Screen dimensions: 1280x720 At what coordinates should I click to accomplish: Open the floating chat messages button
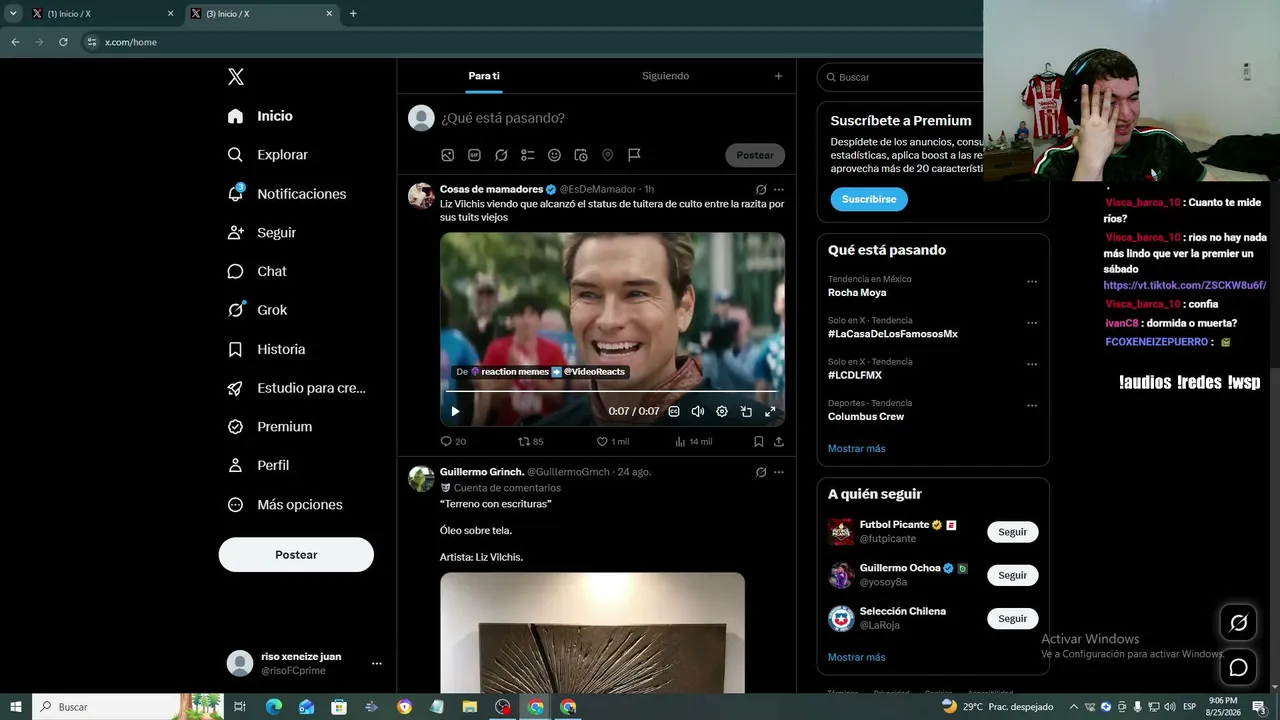coord(1238,667)
